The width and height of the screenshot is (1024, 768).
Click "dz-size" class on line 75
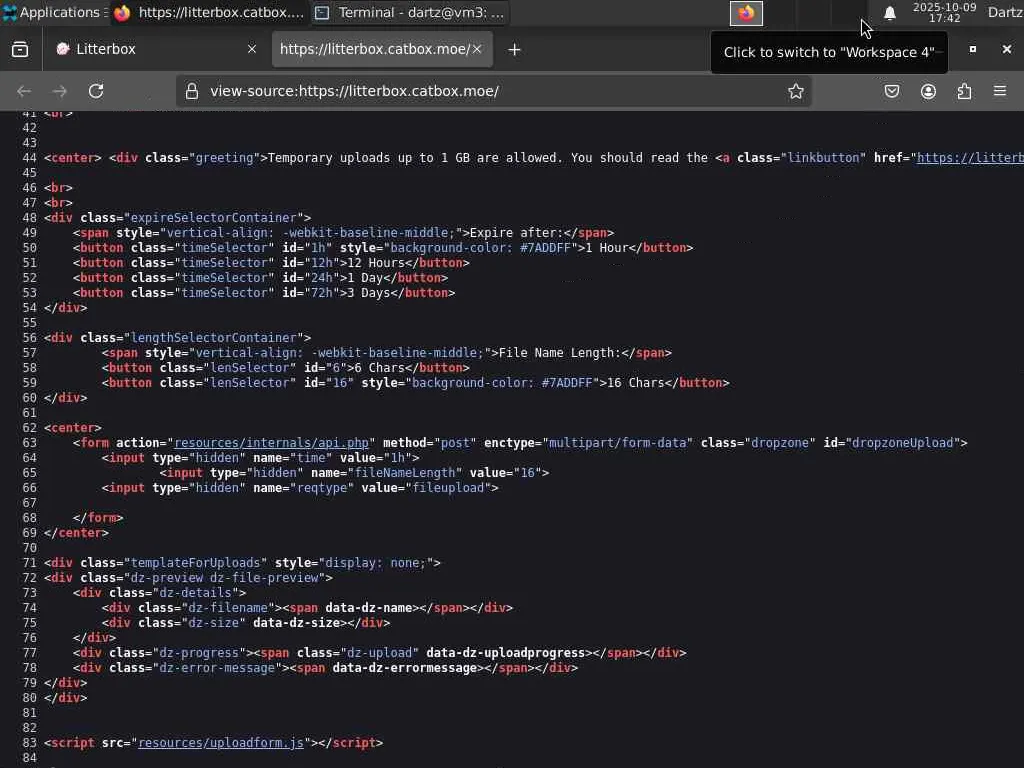point(214,623)
